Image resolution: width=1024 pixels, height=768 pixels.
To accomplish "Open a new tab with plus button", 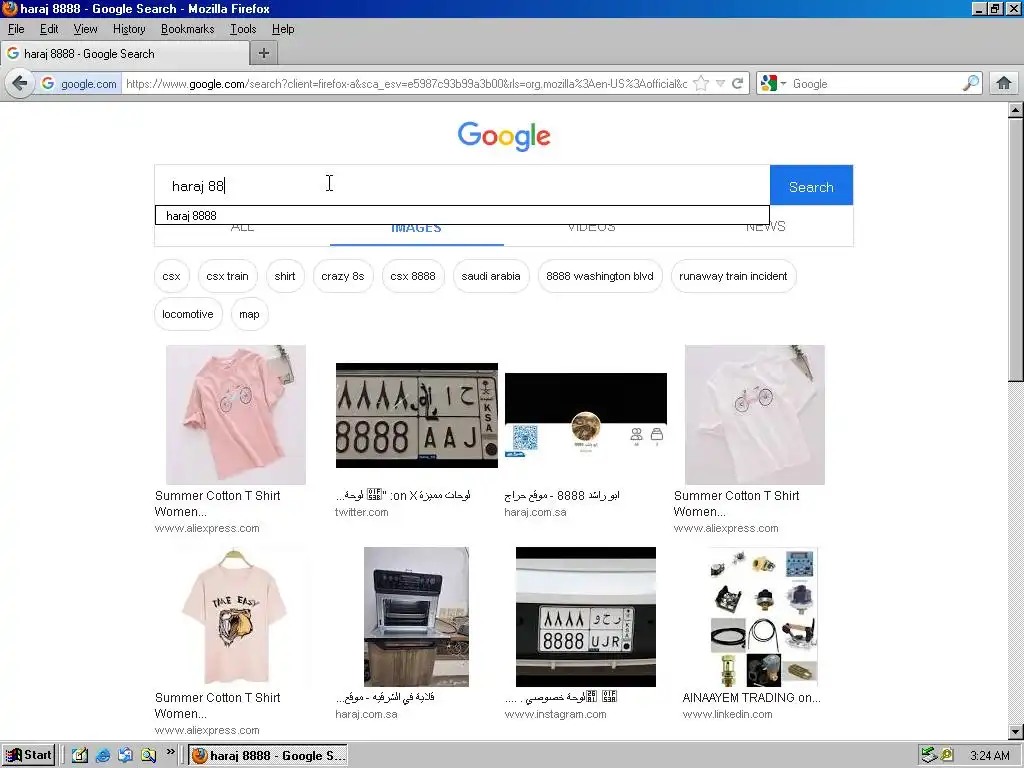I will [264, 54].
